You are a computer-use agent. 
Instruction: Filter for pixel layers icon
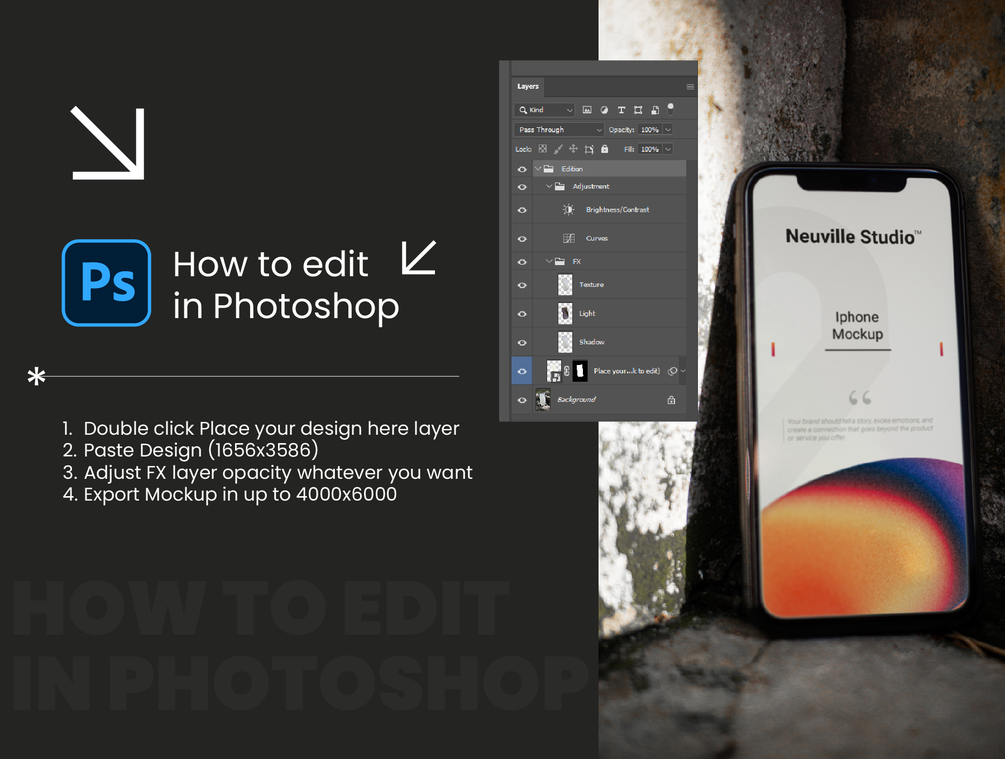coord(586,110)
